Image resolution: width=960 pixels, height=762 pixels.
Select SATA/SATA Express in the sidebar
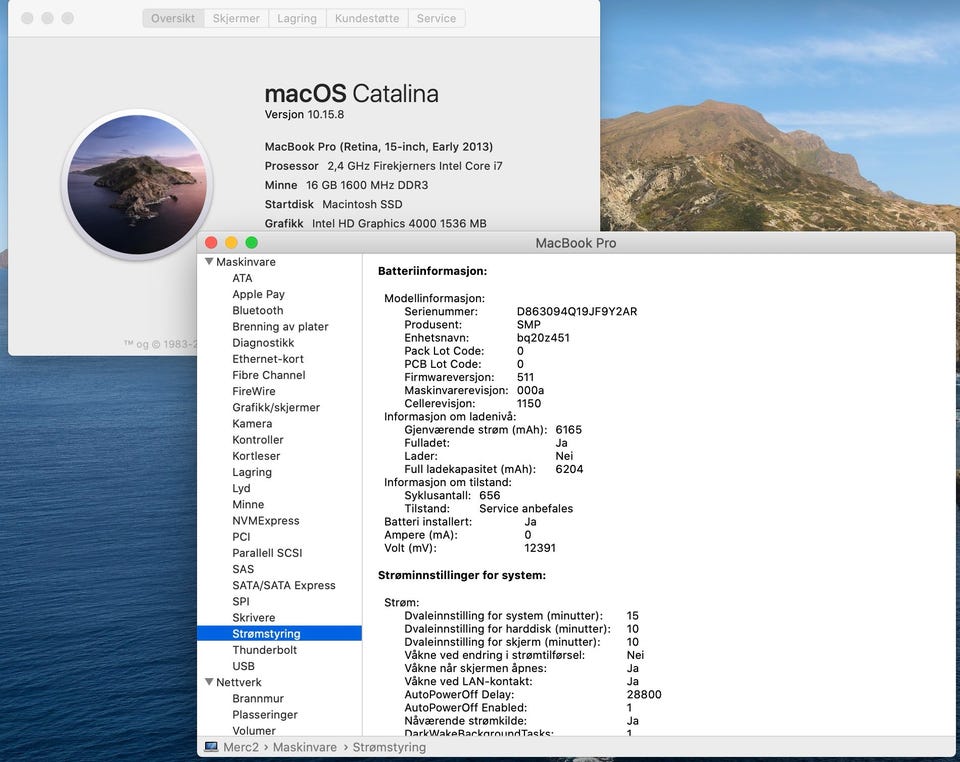pos(284,585)
